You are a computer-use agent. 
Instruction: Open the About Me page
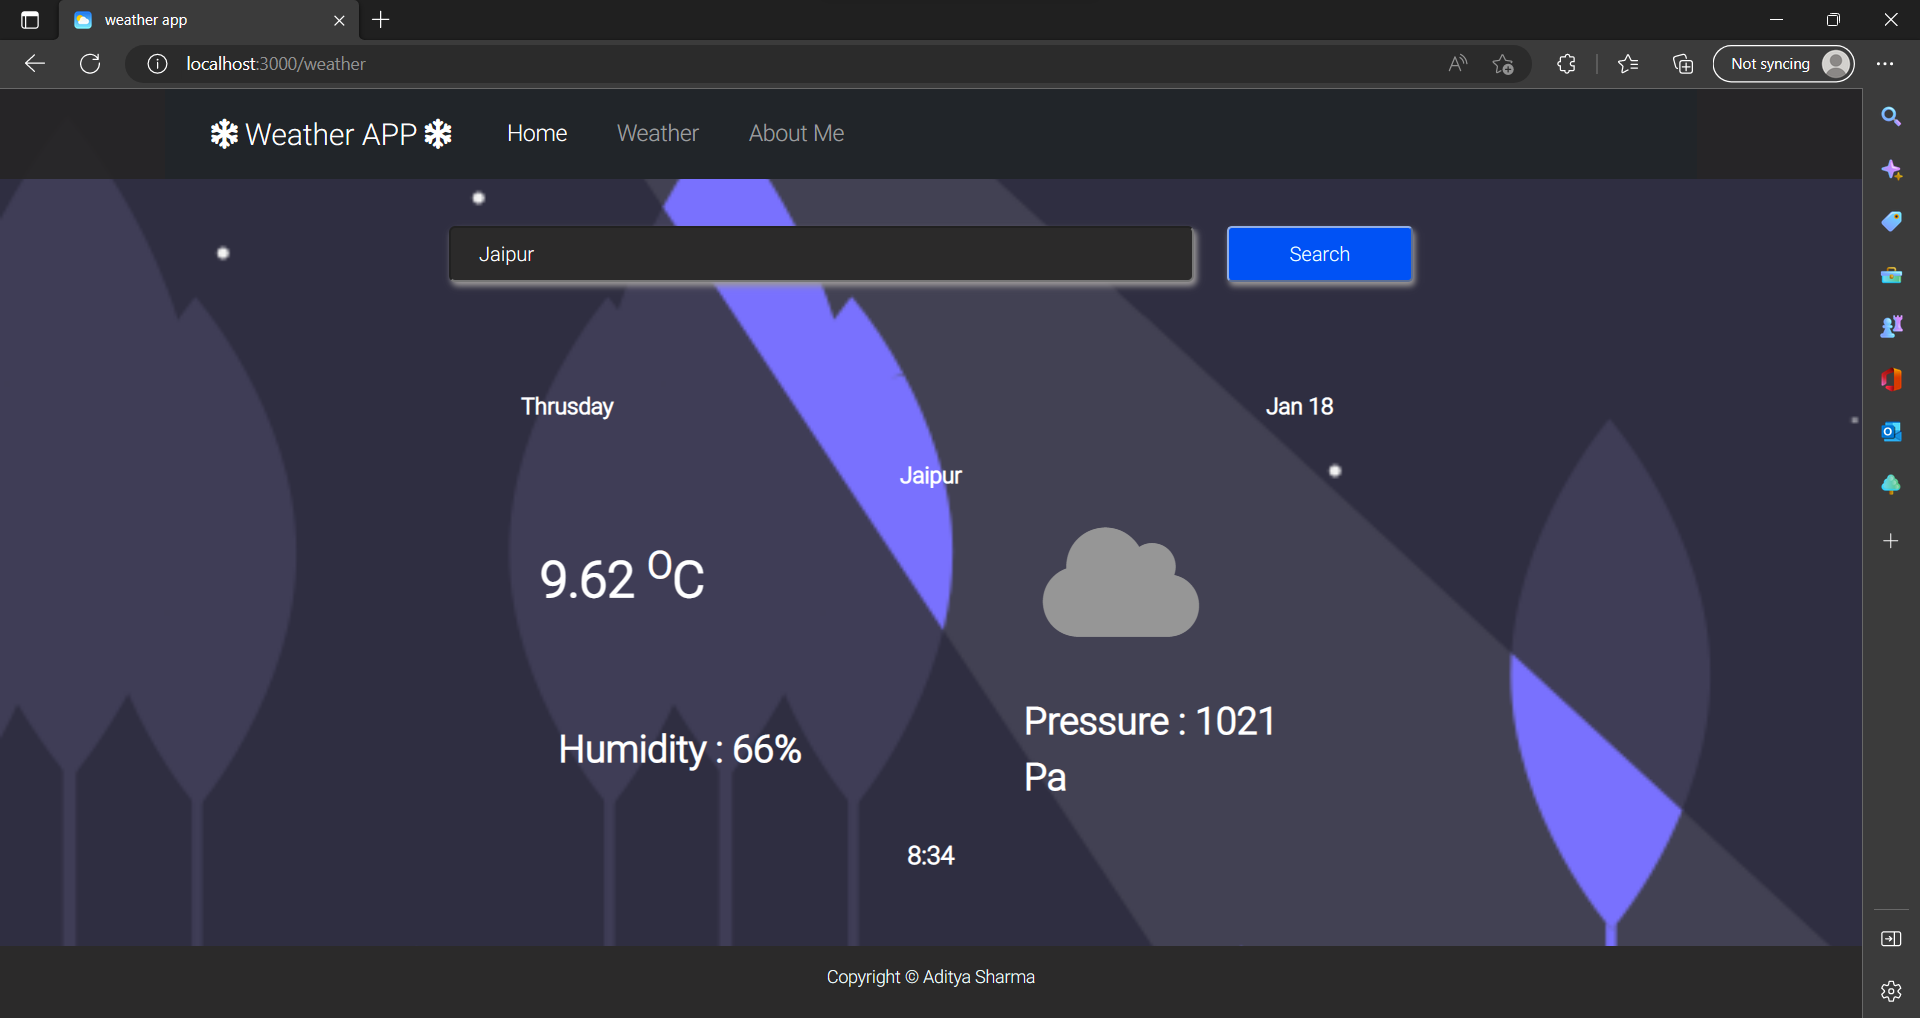point(795,133)
